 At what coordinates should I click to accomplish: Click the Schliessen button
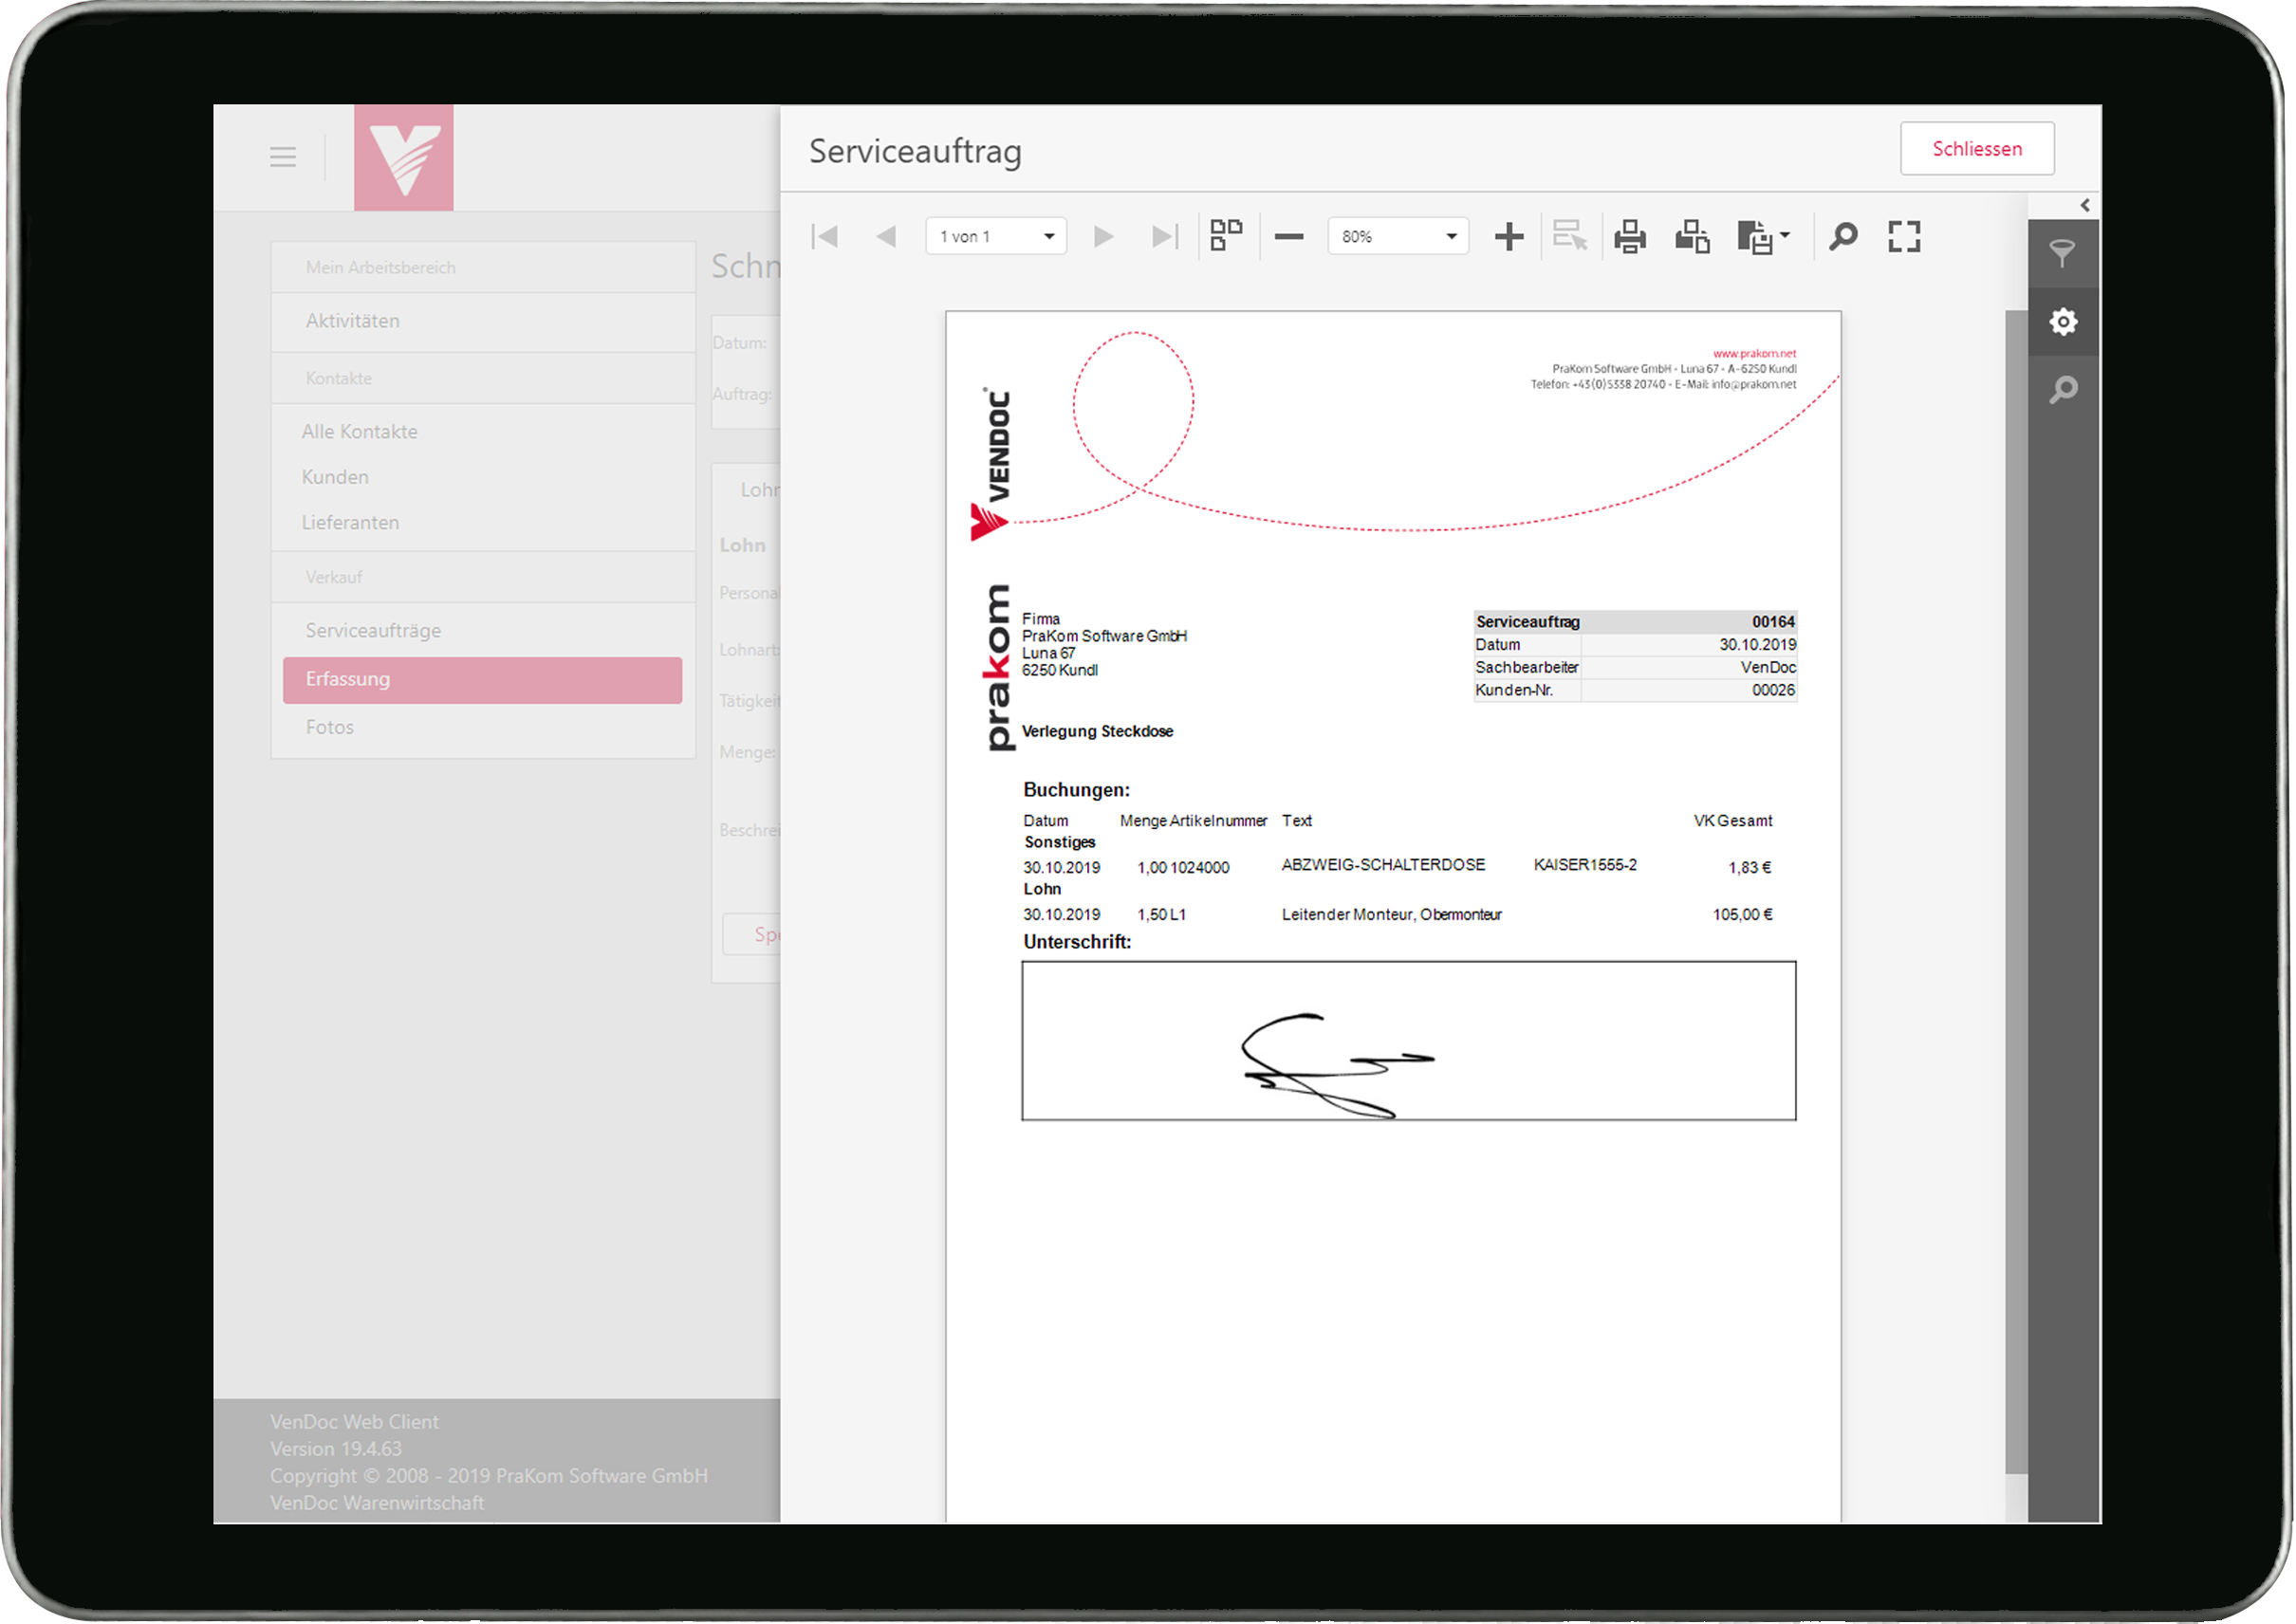pos(1976,149)
